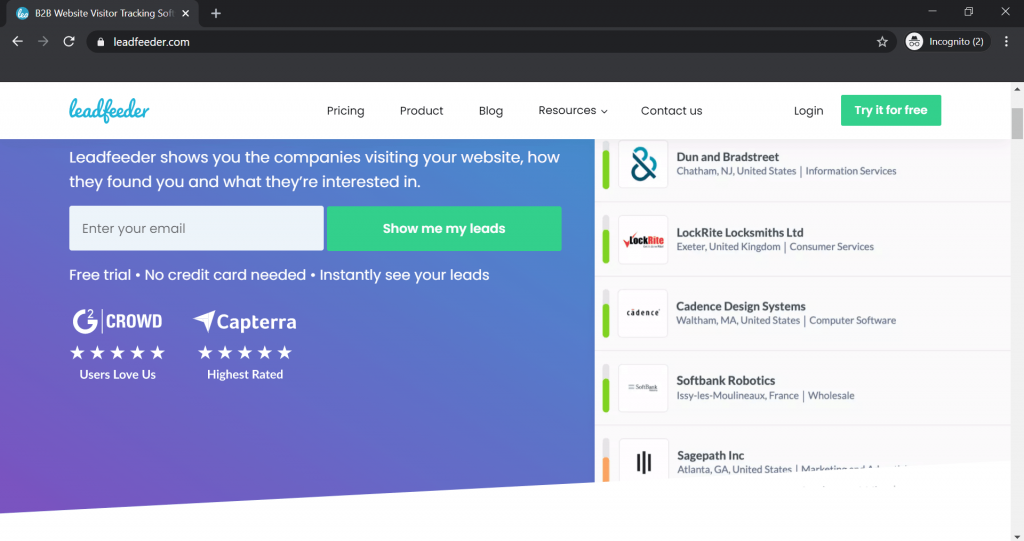Click G2 Crowd star rating
Viewport: 1024px width, 541px height.
tap(118, 353)
